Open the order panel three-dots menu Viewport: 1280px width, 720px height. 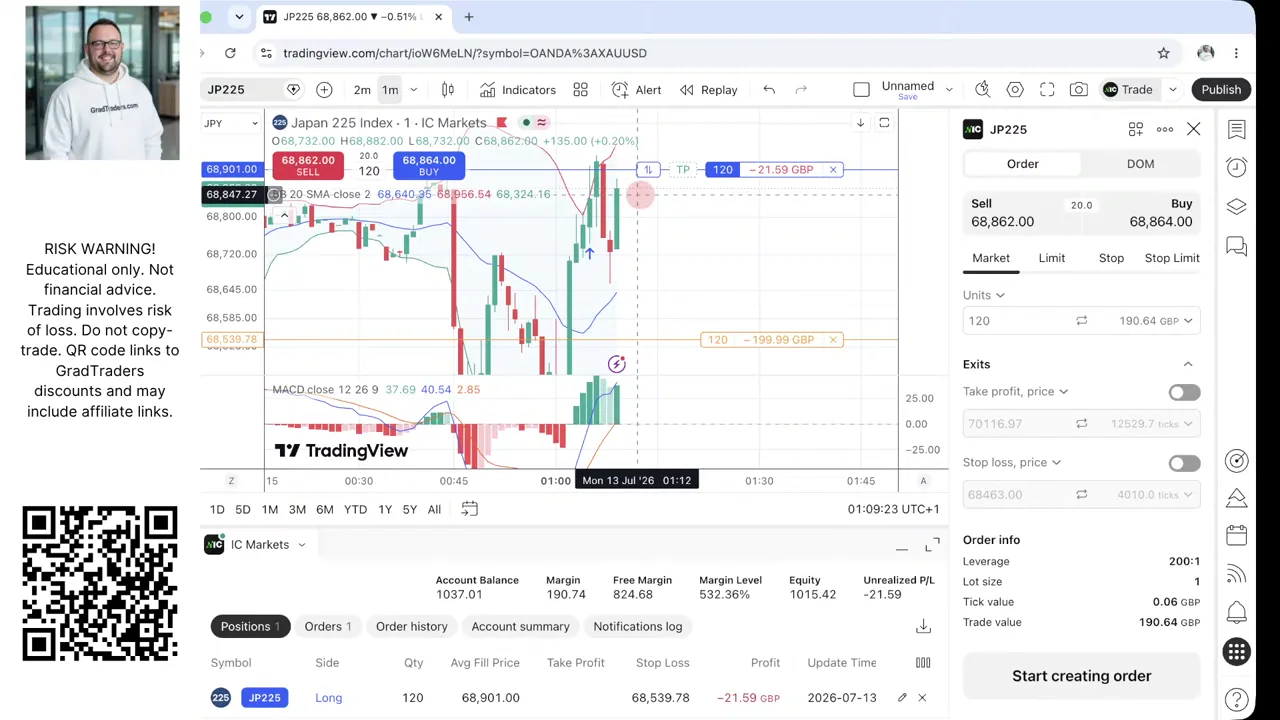tap(1165, 129)
